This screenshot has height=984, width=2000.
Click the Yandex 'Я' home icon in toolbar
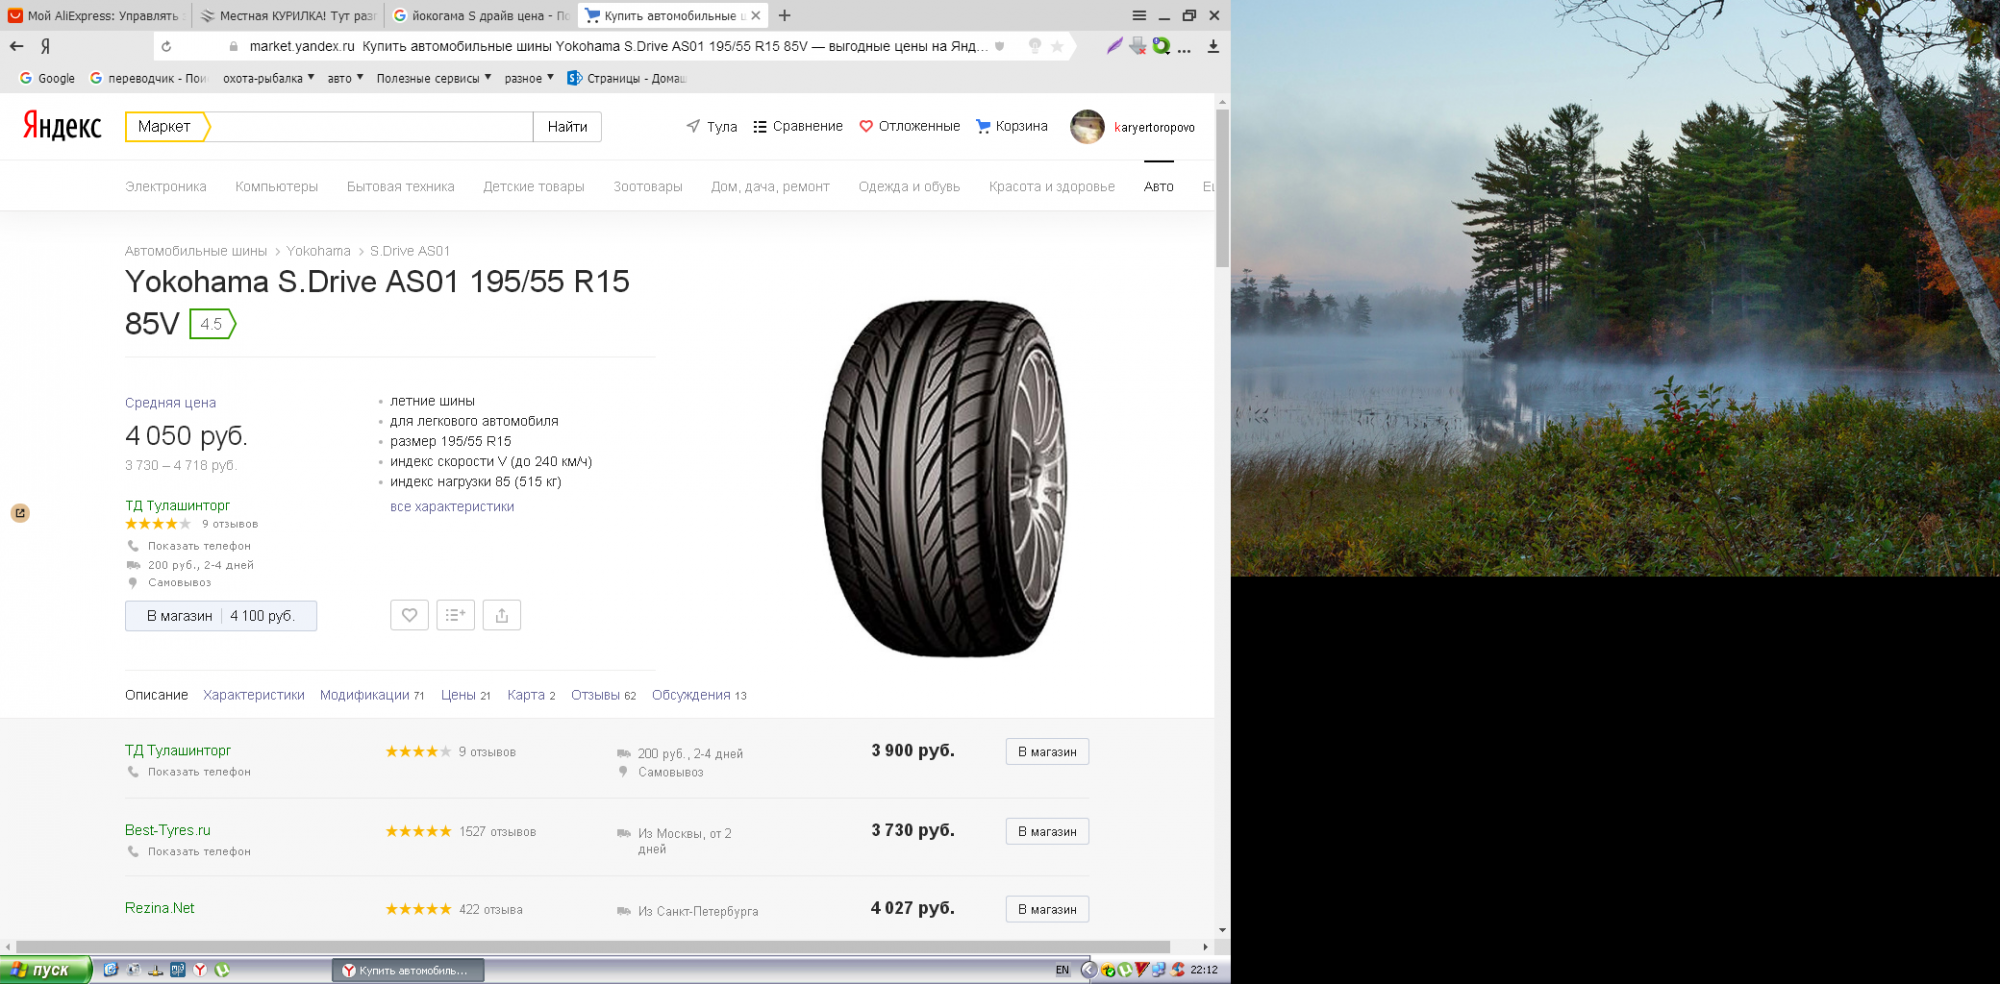[45, 46]
